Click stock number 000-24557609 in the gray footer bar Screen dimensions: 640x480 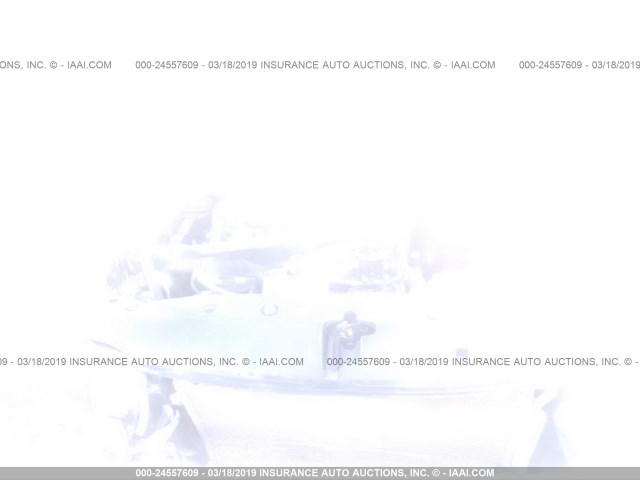point(169,473)
